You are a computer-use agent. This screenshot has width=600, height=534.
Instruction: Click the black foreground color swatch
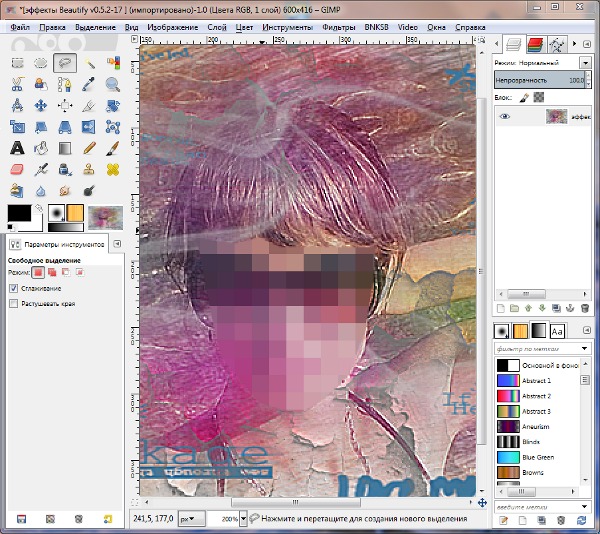[19, 213]
